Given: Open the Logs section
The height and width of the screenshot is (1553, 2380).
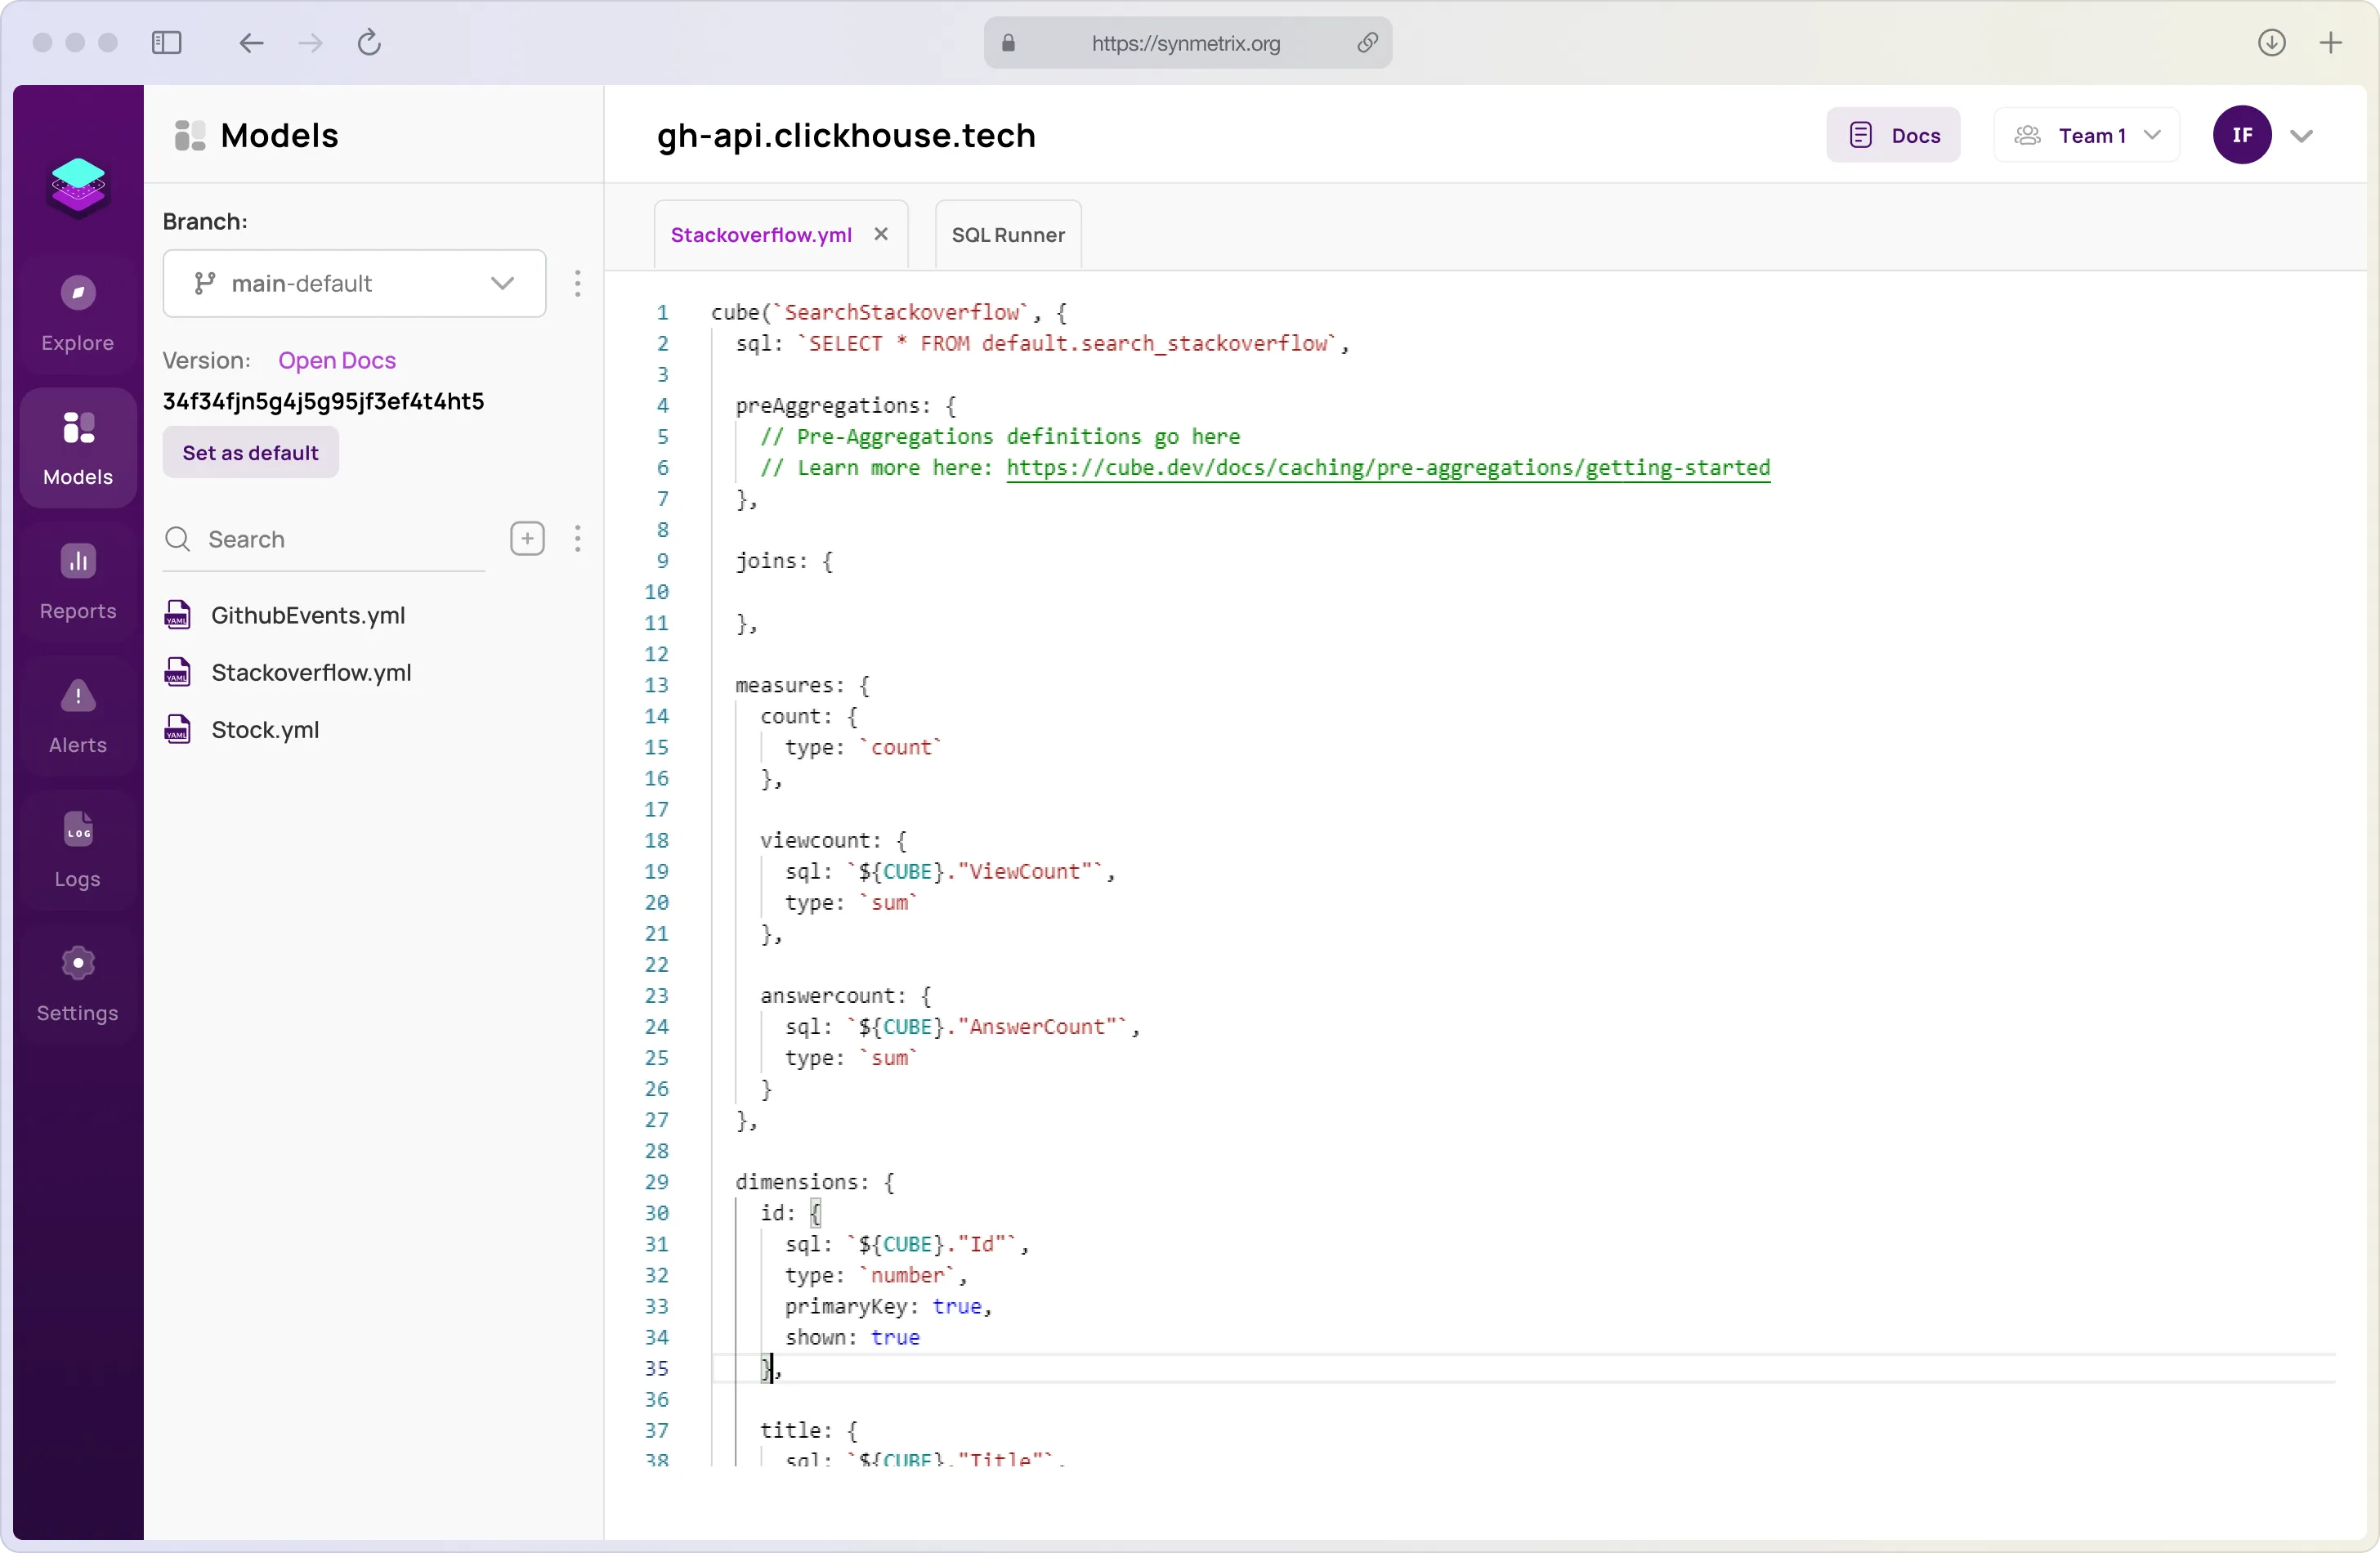Looking at the screenshot, I should [x=78, y=850].
